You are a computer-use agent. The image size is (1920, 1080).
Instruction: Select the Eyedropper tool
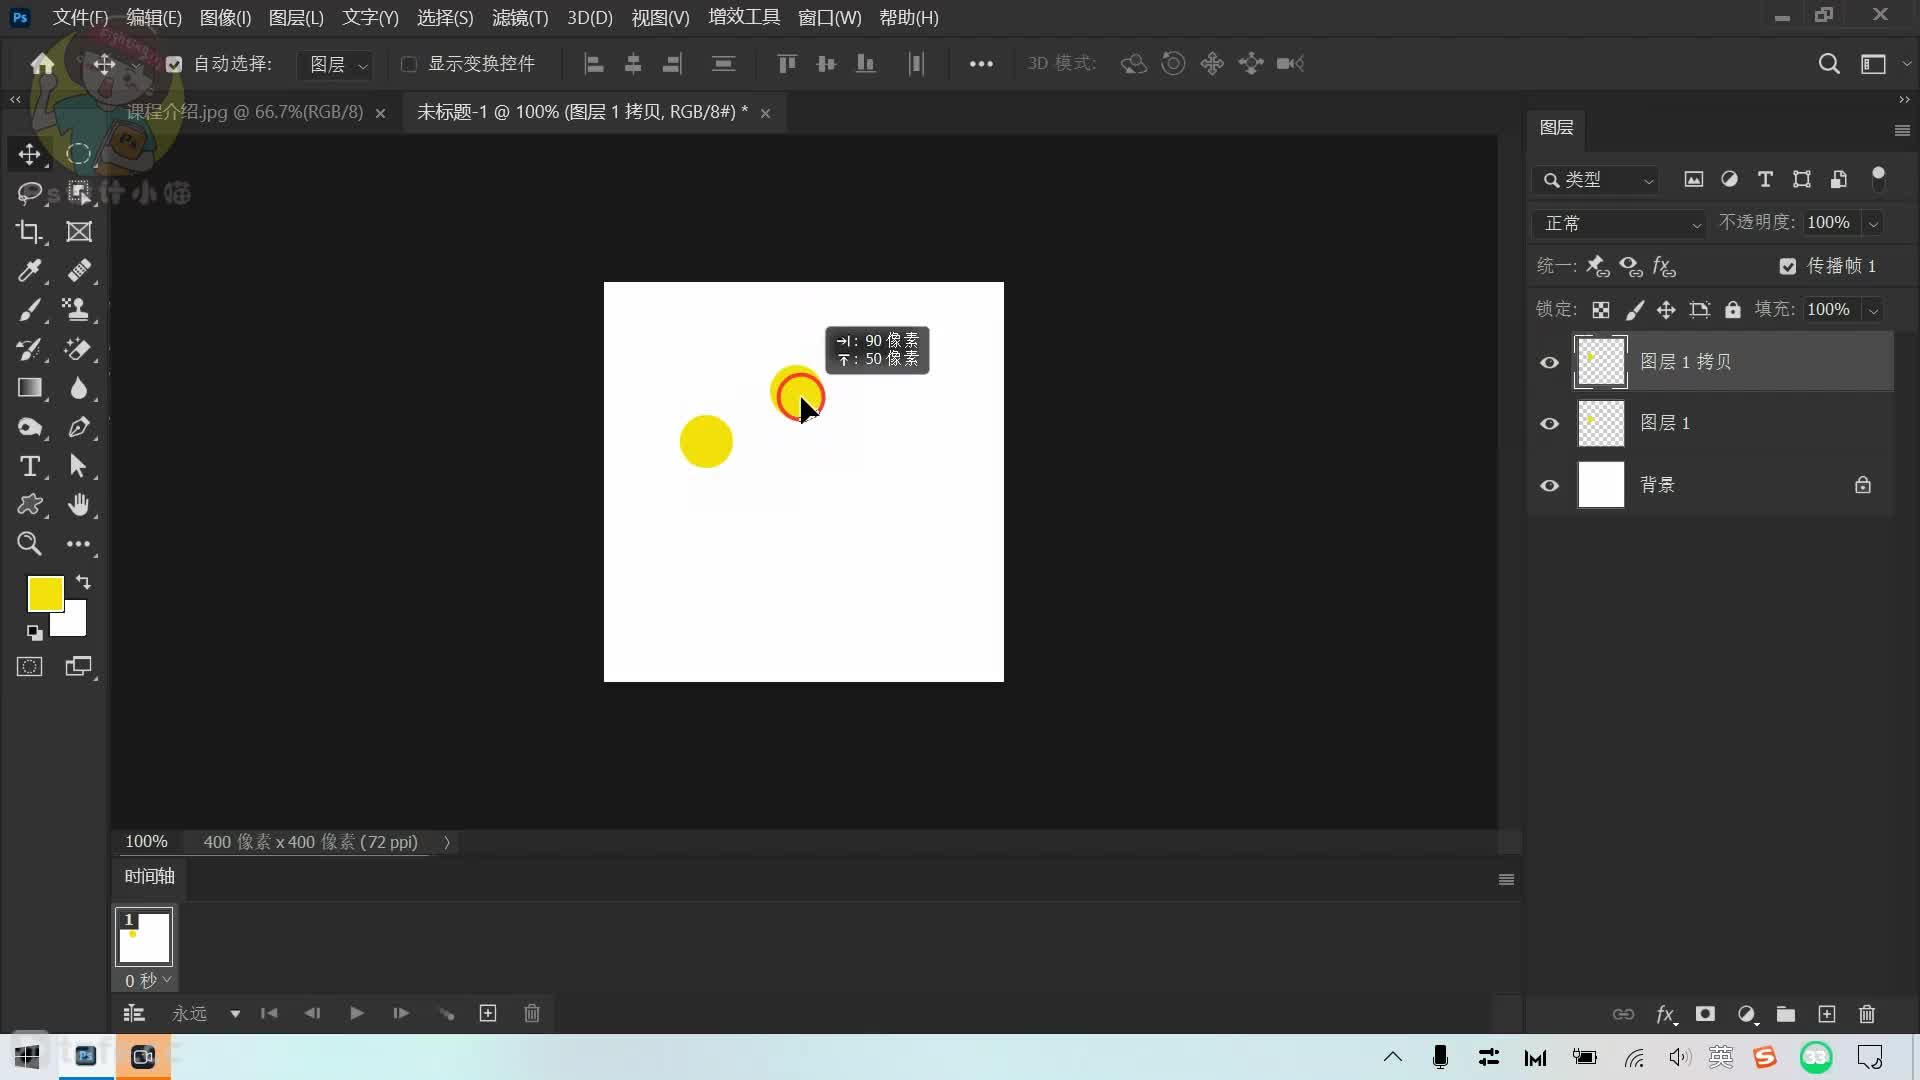(x=29, y=270)
